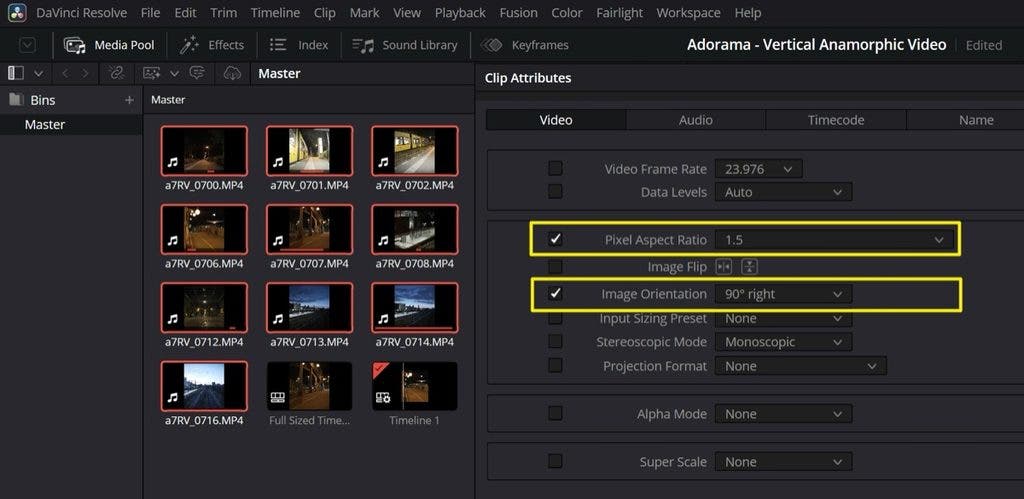Uncheck the Pixel Aspect Ratio checkbox

coord(555,240)
